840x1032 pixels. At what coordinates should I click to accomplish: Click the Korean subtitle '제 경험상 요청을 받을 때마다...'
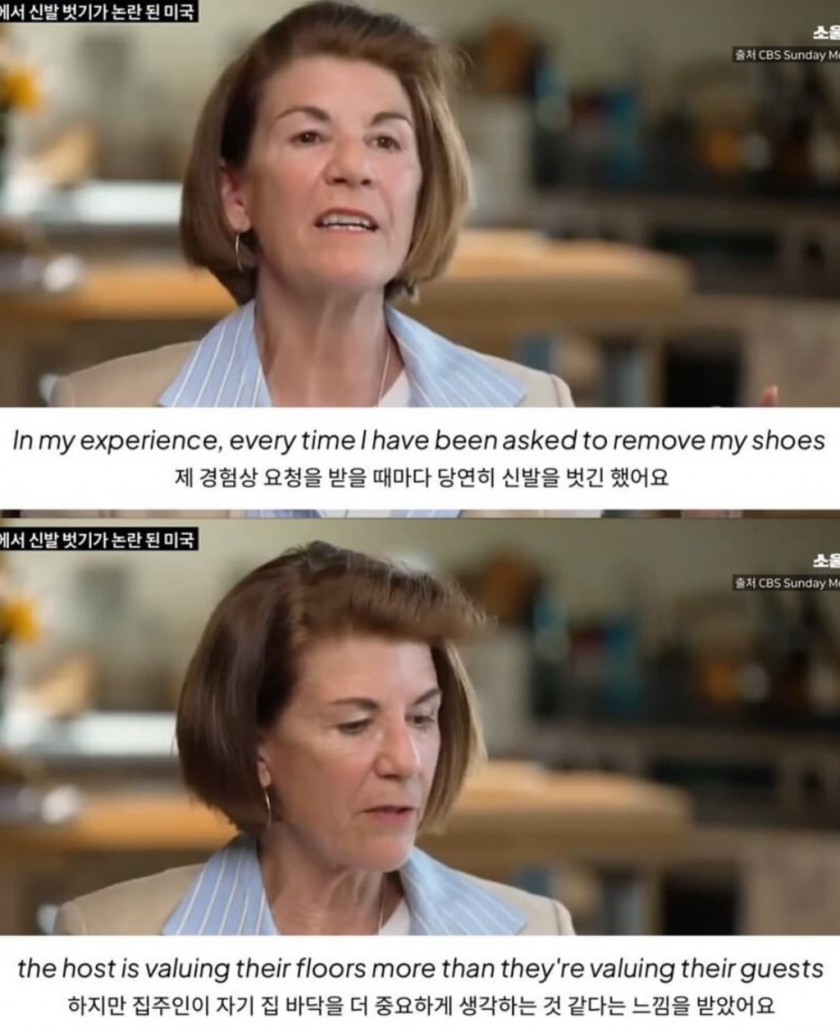[421, 477]
